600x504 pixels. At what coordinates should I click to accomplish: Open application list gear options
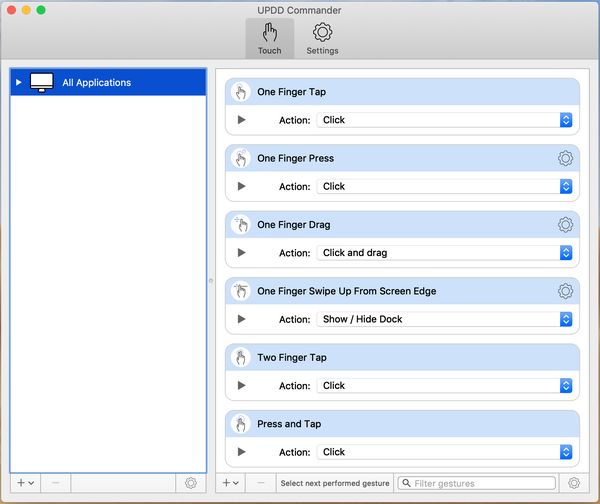pyautogui.click(x=191, y=483)
